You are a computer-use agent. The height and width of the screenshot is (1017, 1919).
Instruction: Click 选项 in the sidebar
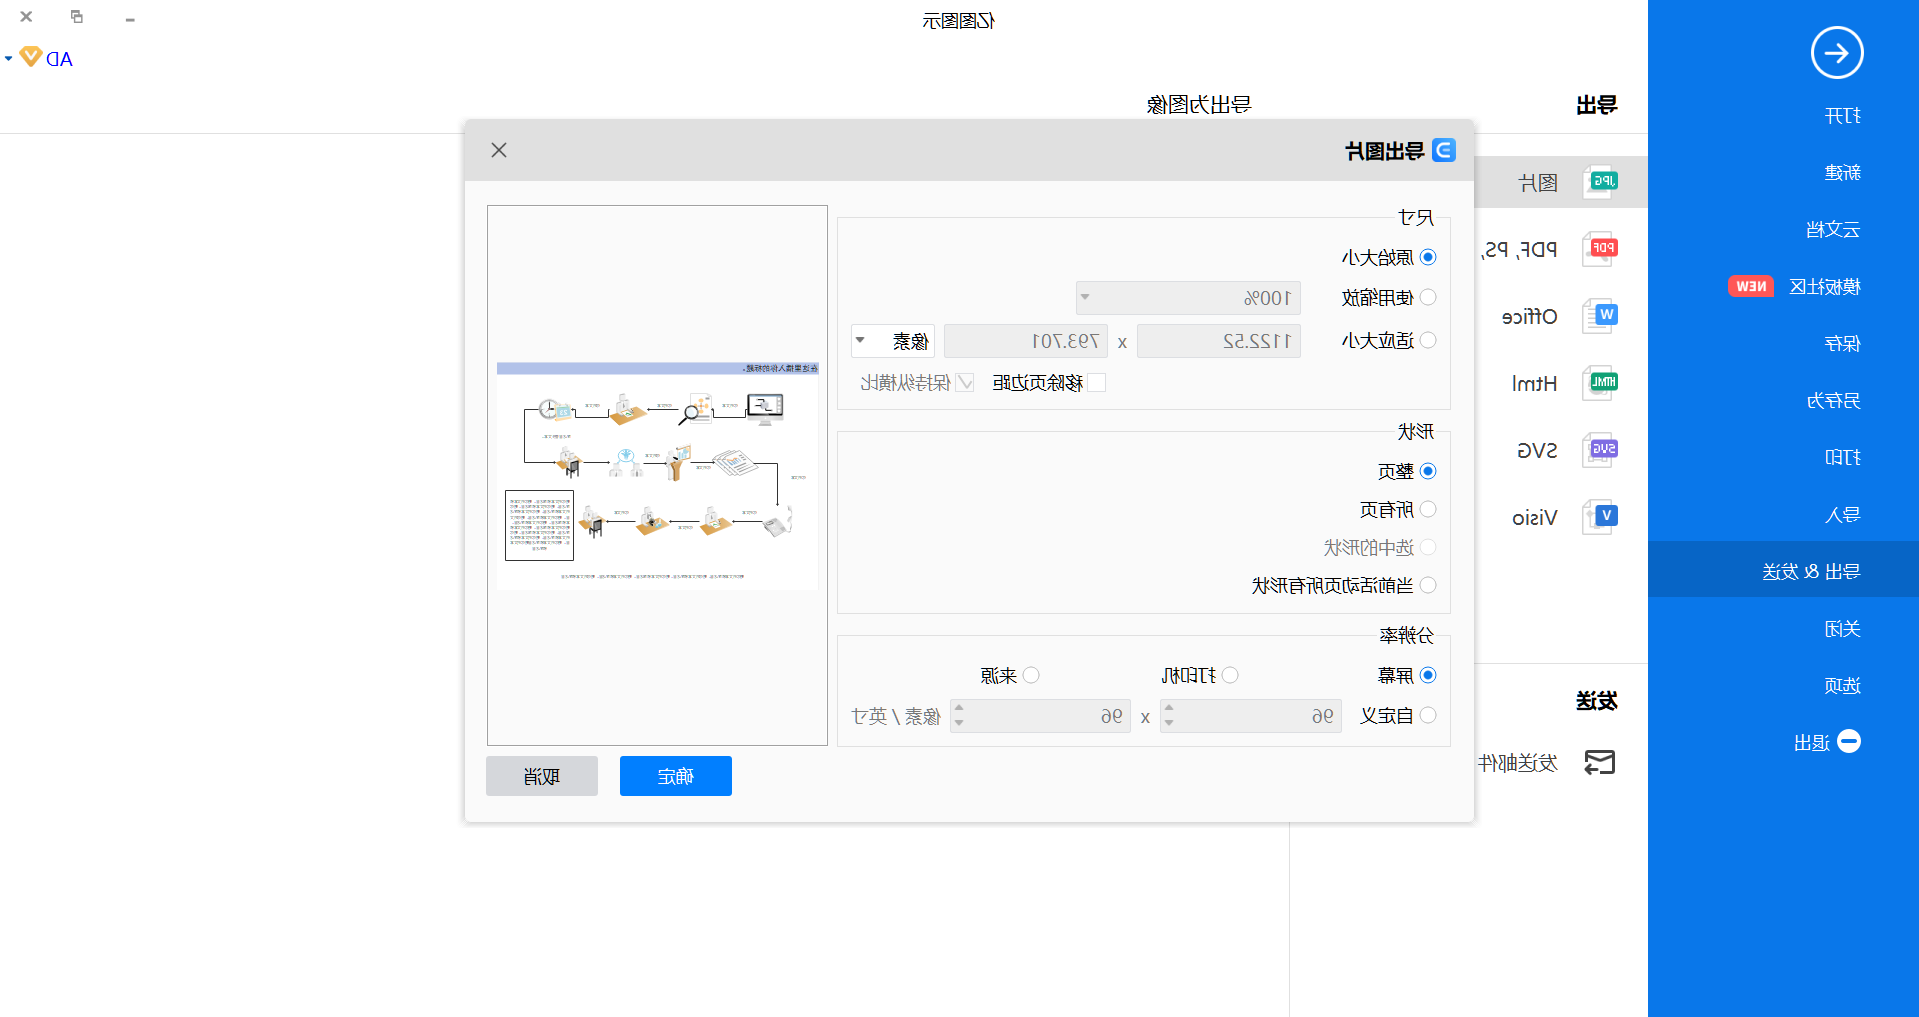[x=1842, y=686]
